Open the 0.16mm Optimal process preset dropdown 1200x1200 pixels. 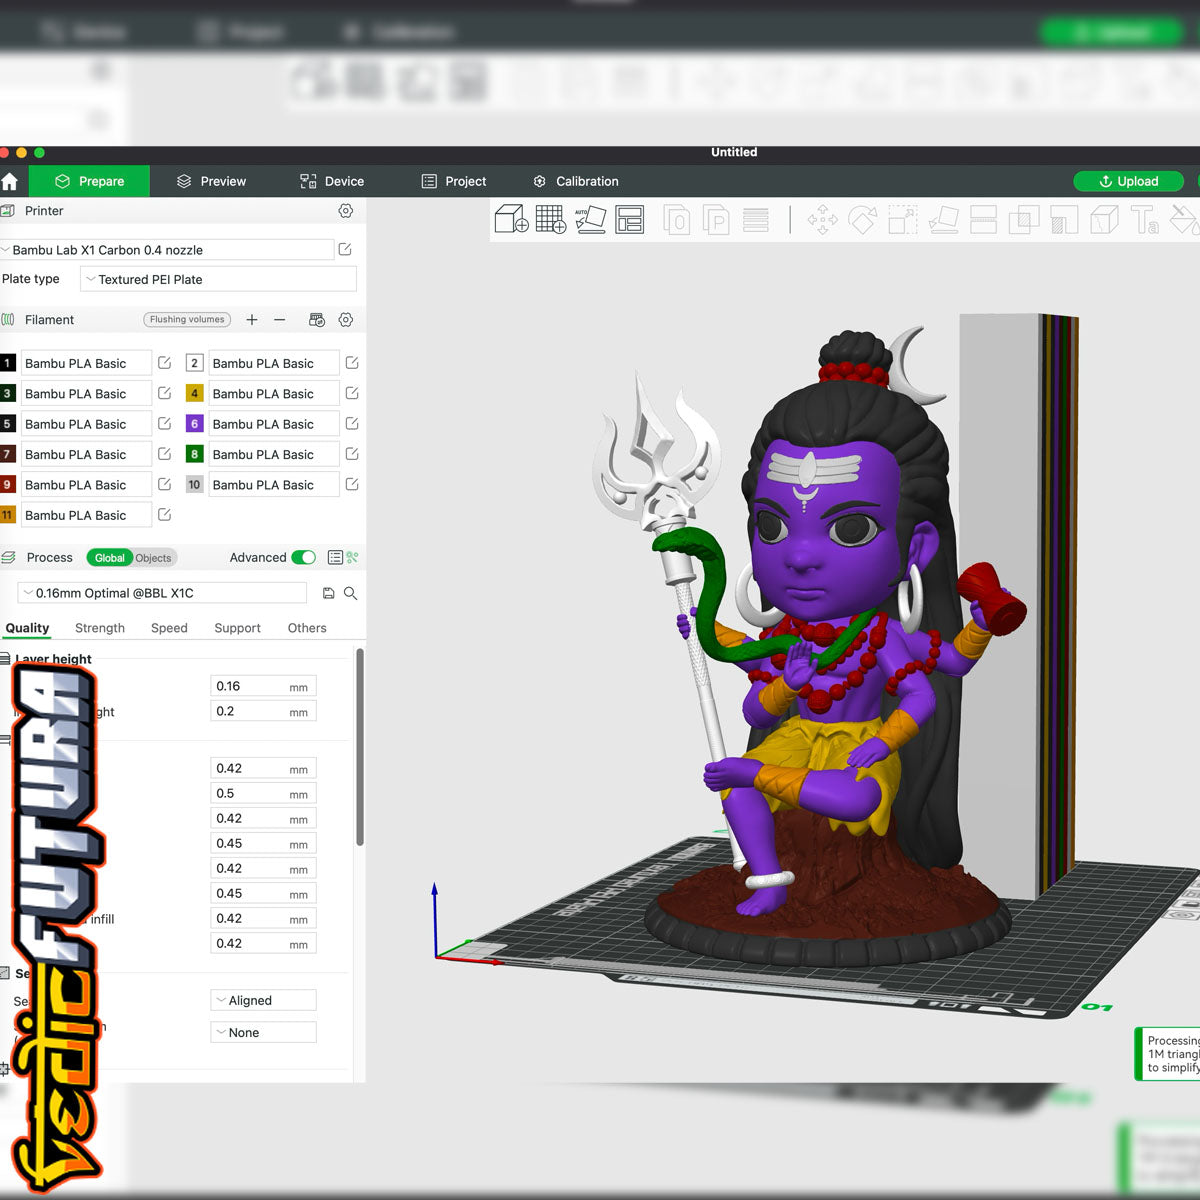[165, 593]
